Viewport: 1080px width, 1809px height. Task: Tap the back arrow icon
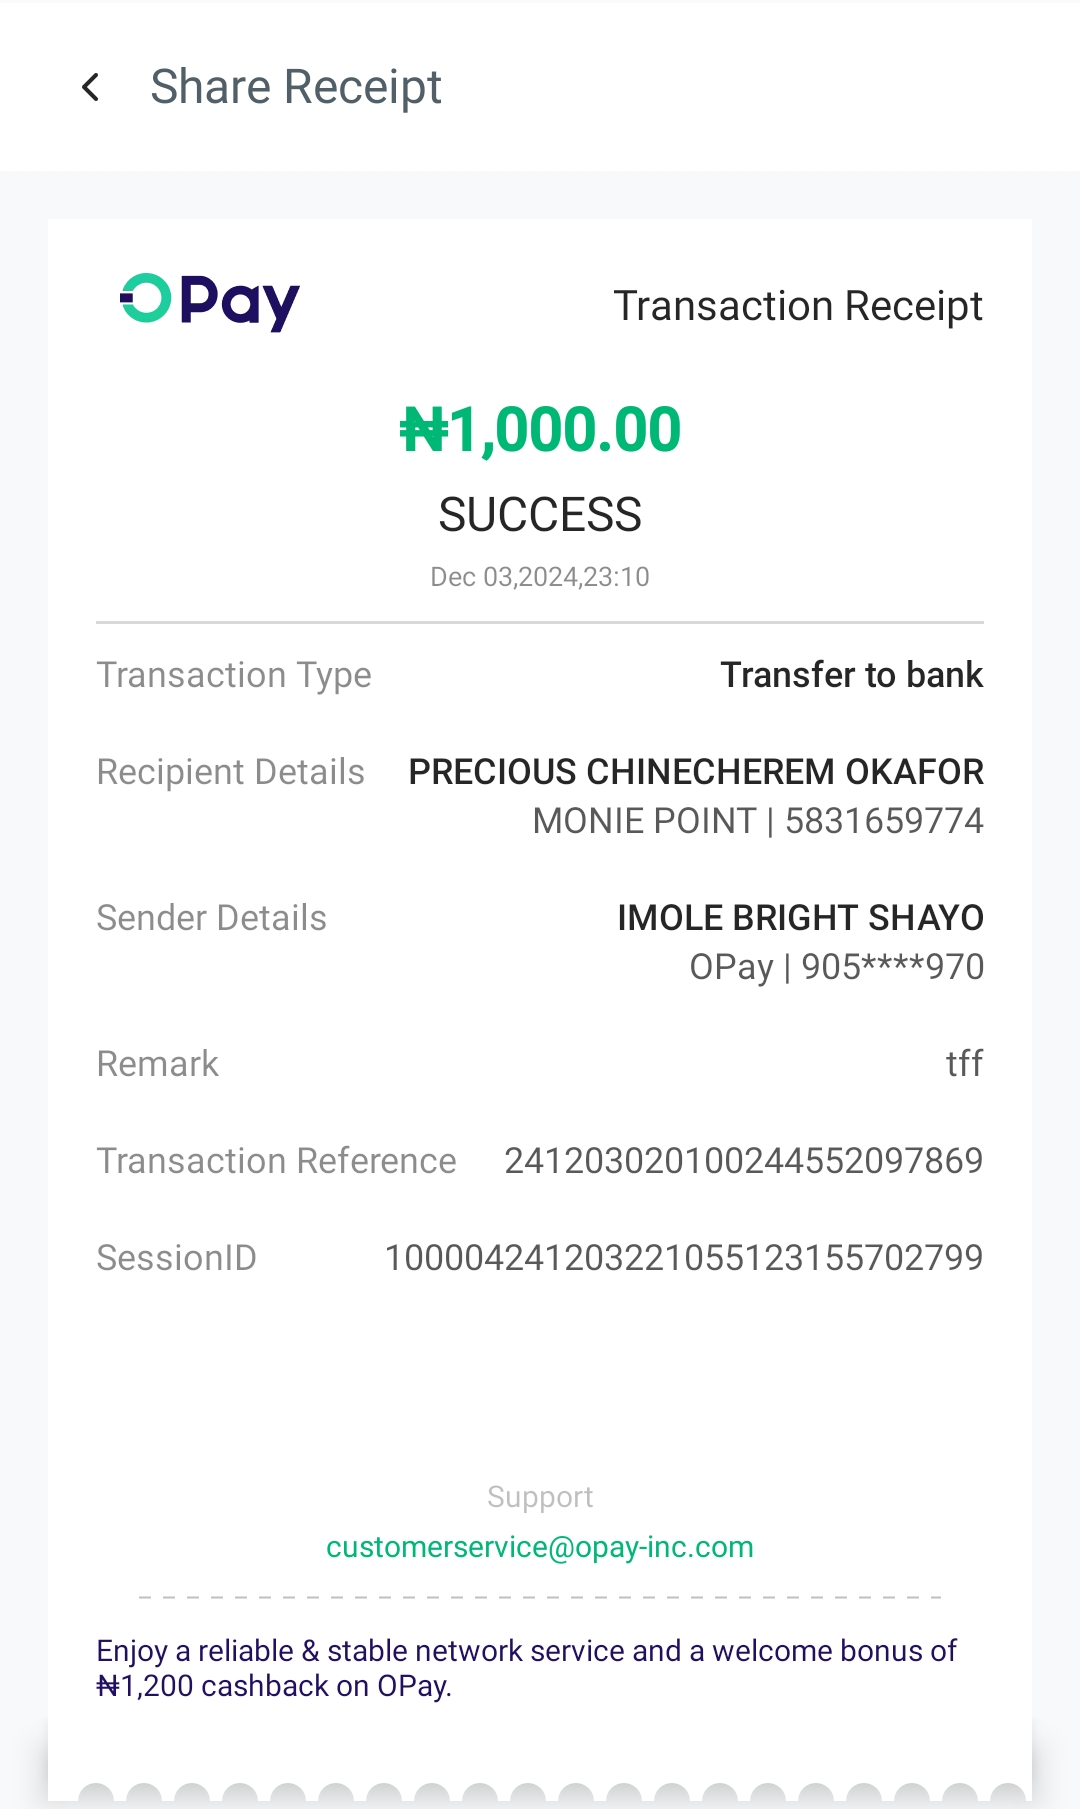(91, 87)
